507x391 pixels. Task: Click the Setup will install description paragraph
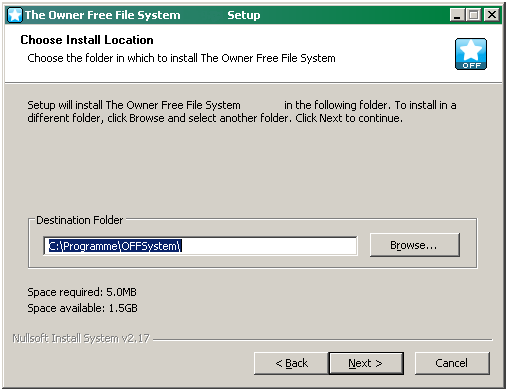(x=242, y=111)
